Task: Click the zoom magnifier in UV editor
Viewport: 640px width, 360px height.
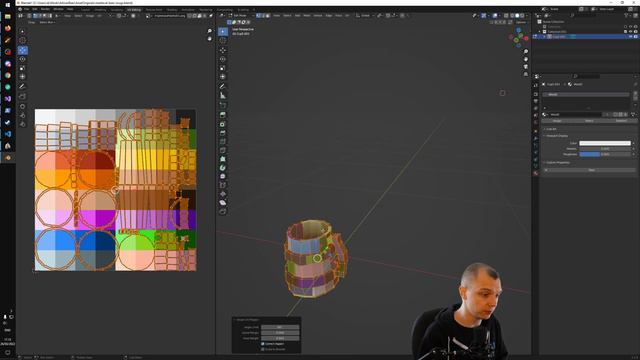Action: (209, 31)
